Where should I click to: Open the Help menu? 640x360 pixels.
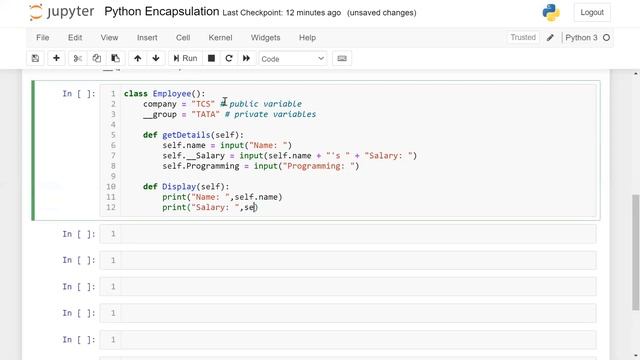pyautogui.click(x=307, y=38)
